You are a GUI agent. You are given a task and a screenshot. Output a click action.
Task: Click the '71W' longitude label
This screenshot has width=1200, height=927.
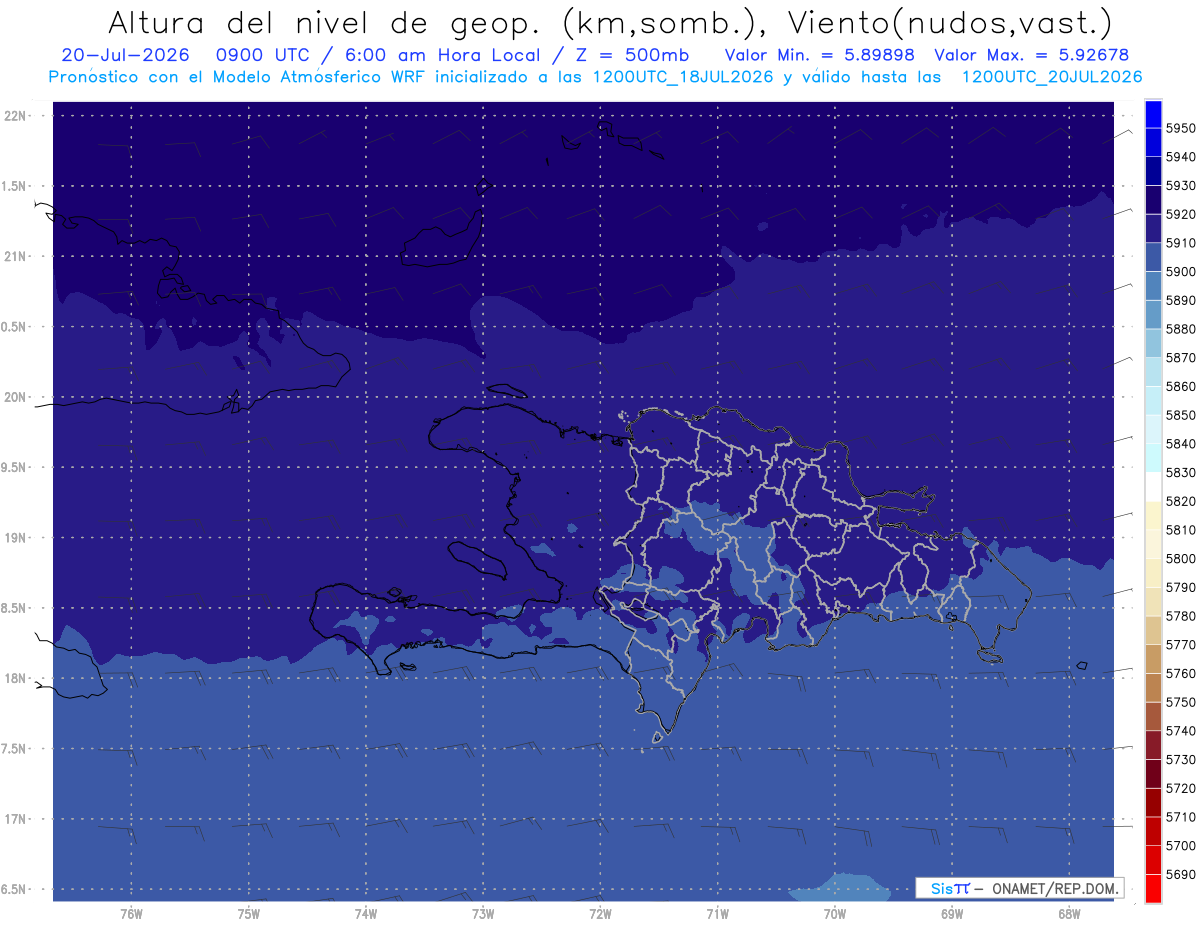(717, 914)
